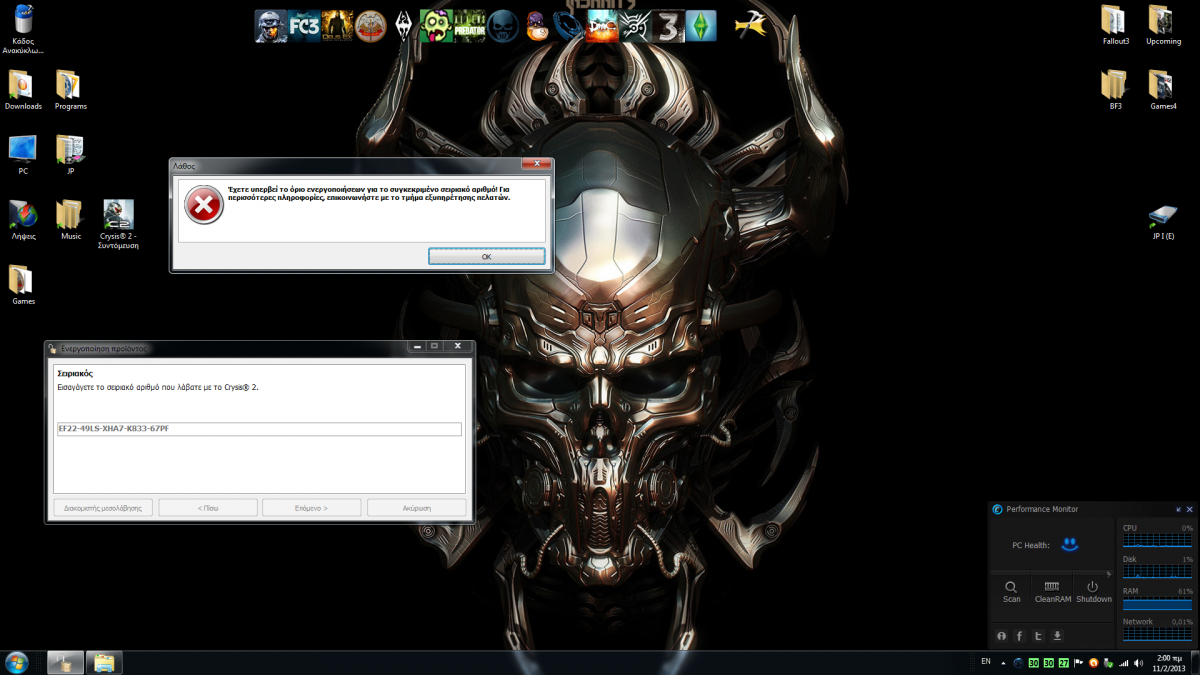The width and height of the screenshot is (1200, 675).
Task: Close the error dialog with the red X
Action: tap(537, 163)
